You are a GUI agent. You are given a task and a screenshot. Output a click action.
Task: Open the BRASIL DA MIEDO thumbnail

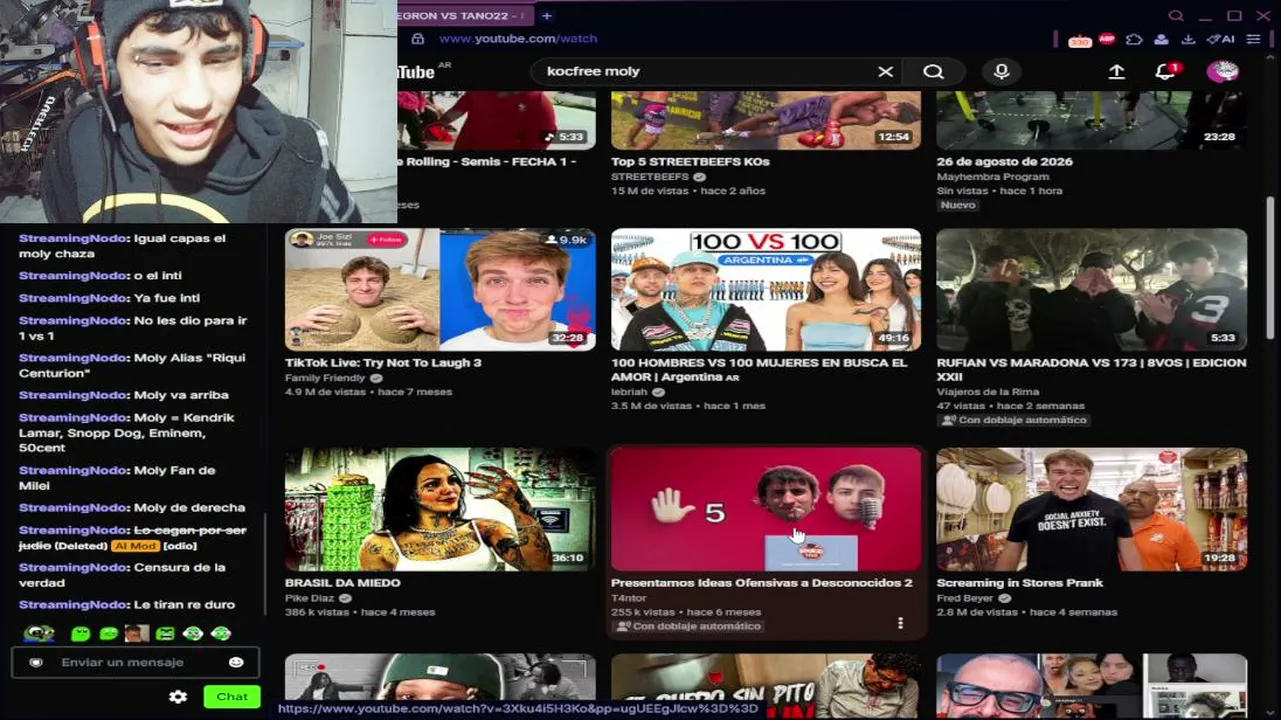coord(440,509)
